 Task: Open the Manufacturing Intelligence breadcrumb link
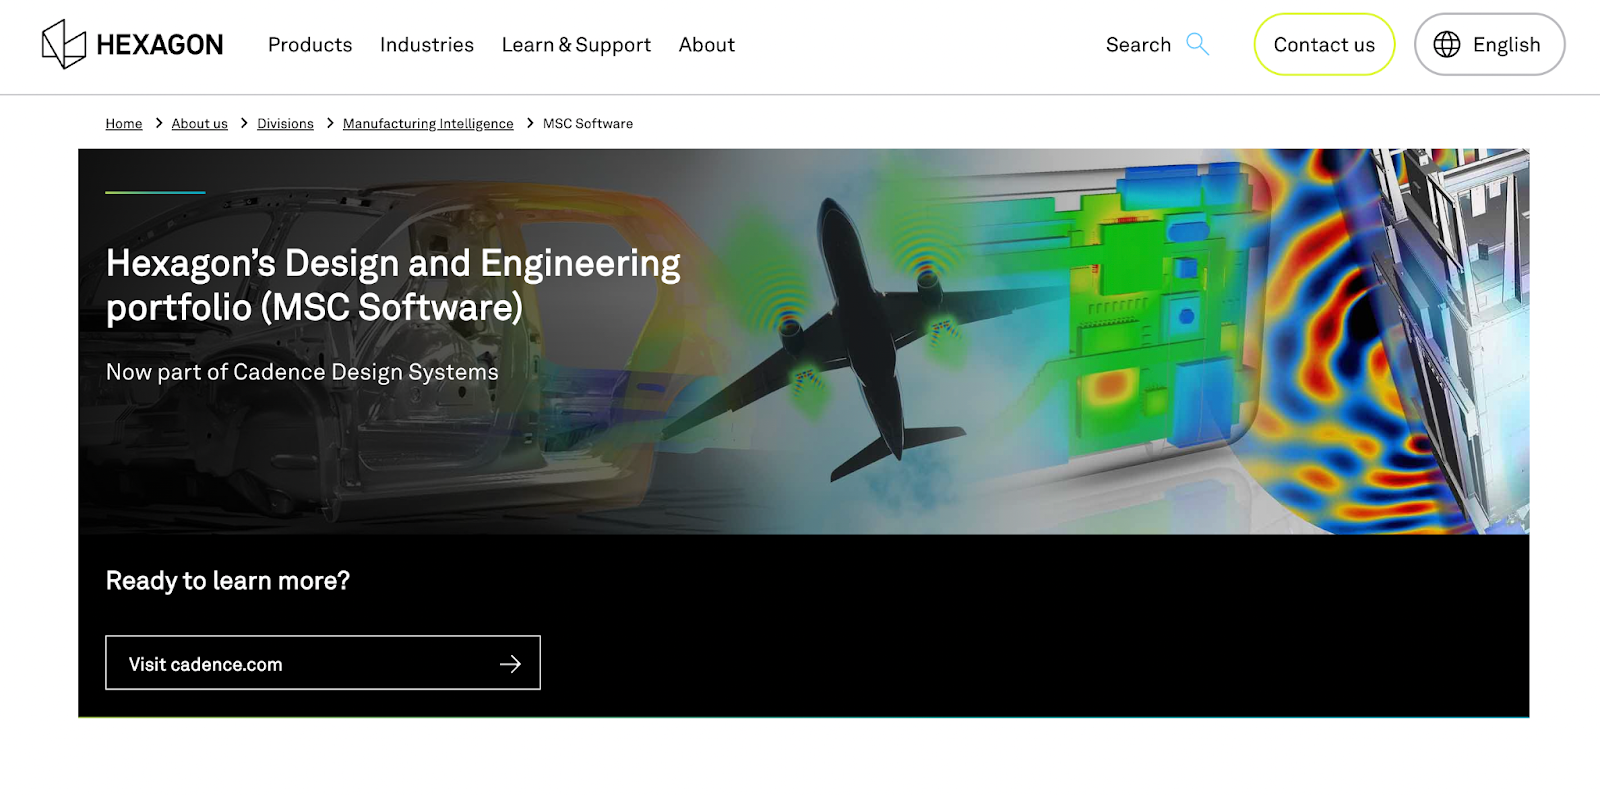(x=428, y=124)
